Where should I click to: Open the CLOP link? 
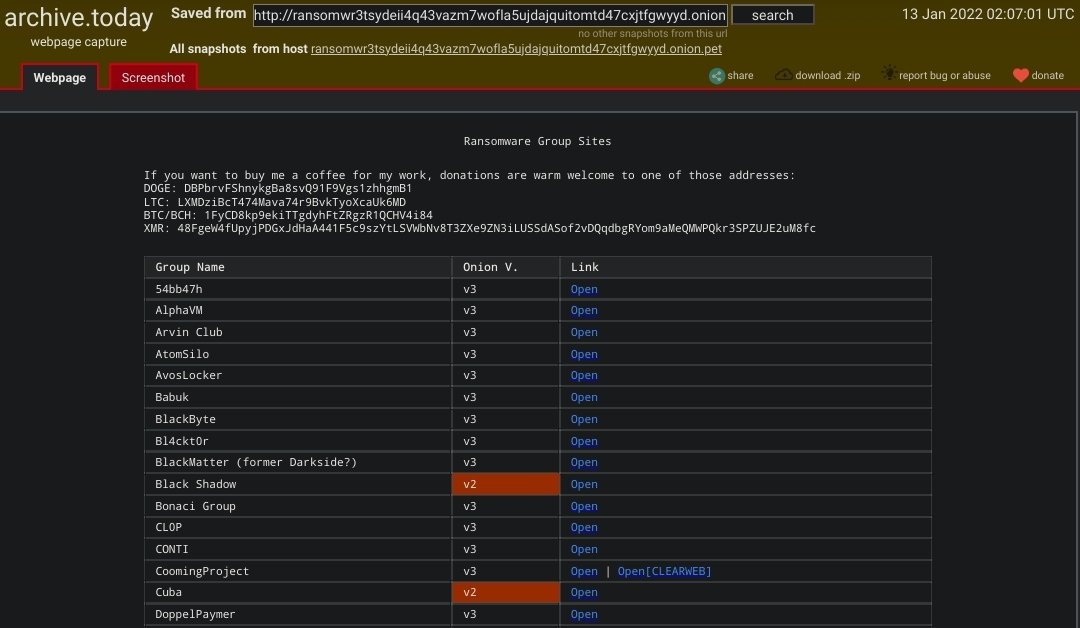(x=583, y=527)
